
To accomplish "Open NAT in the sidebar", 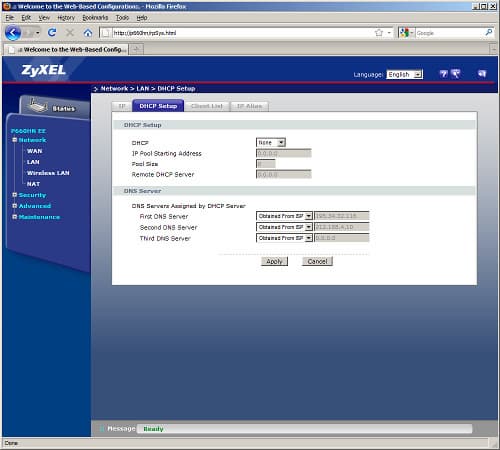I will coord(33,184).
